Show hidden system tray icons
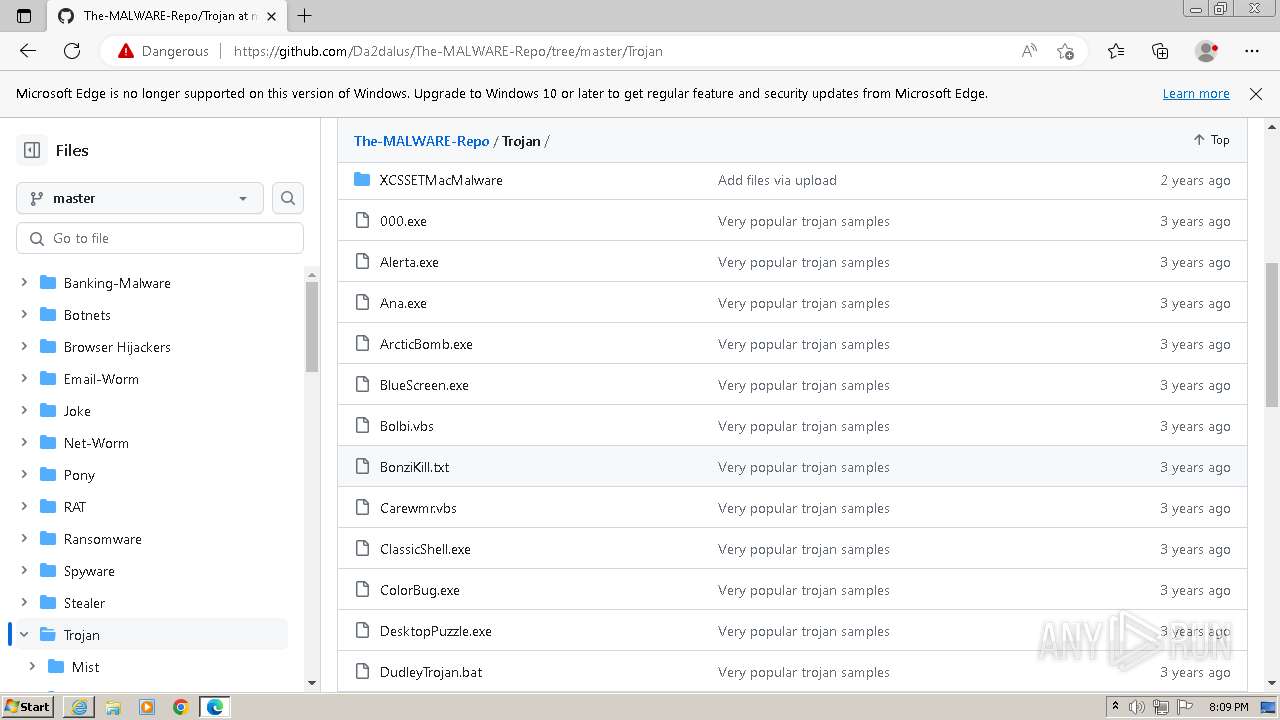 click(1115, 707)
